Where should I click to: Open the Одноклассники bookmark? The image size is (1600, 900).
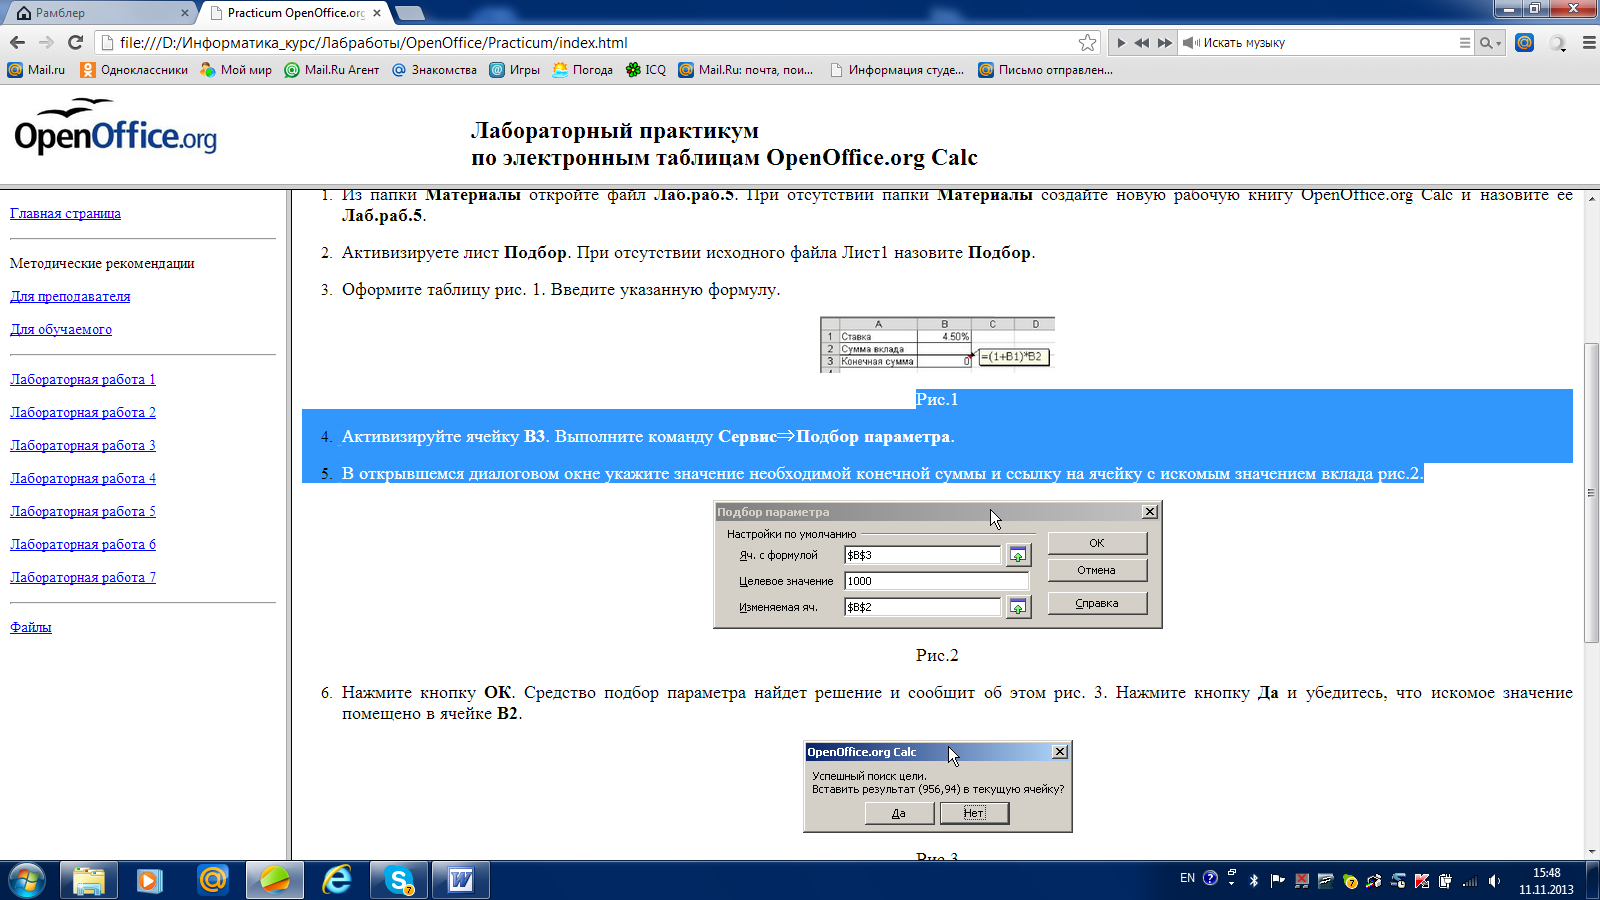click(x=134, y=70)
